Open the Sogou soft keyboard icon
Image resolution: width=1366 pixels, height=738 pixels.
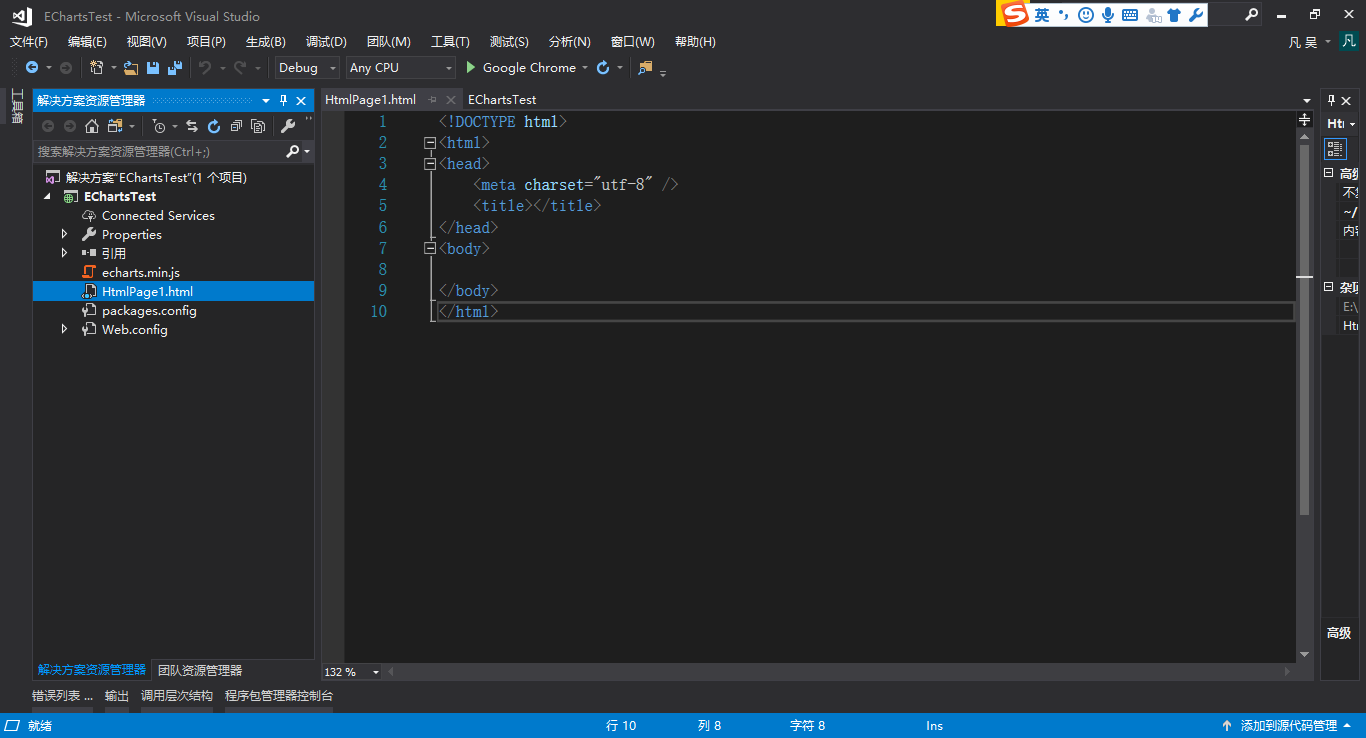[1130, 15]
